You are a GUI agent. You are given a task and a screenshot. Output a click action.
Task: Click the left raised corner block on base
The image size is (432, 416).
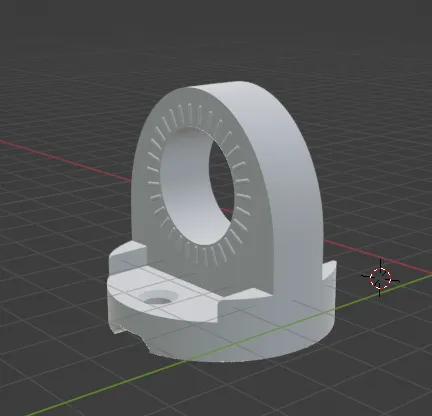[128, 257]
